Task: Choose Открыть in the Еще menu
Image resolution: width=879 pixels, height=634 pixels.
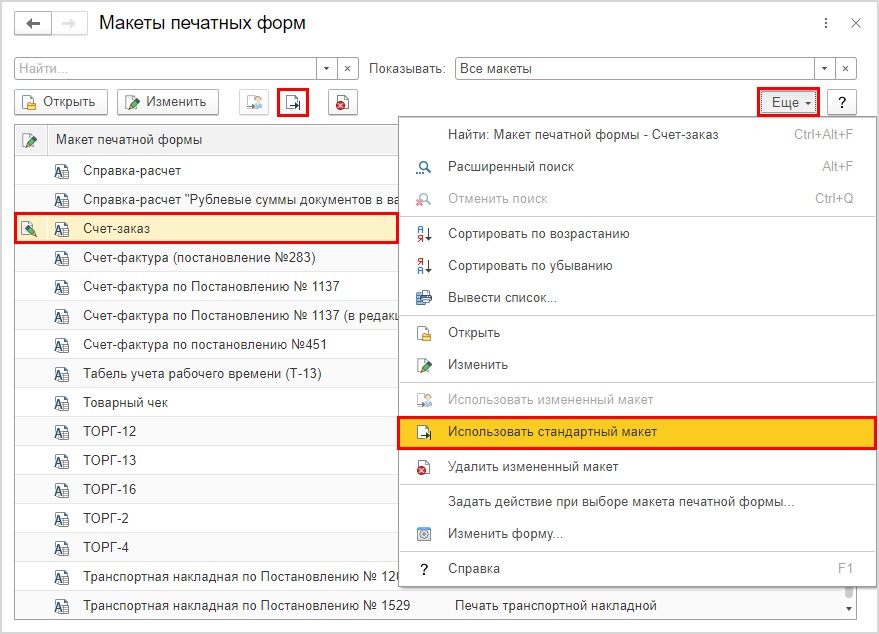Action: 637,333
